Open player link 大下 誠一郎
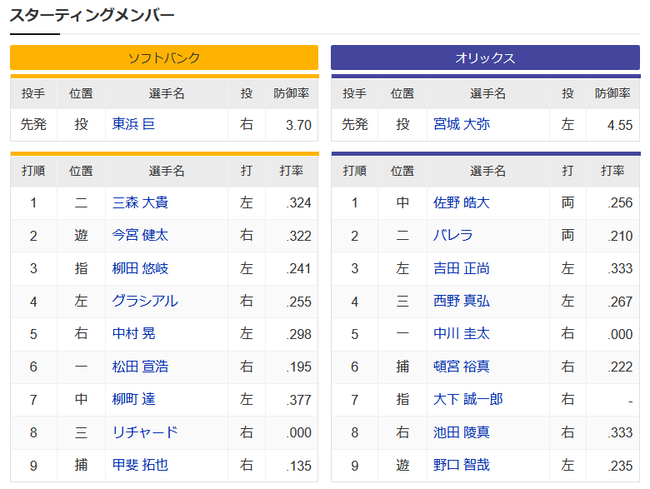The height and width of the screenshot is (489, 650). click(x=468, y=399)
